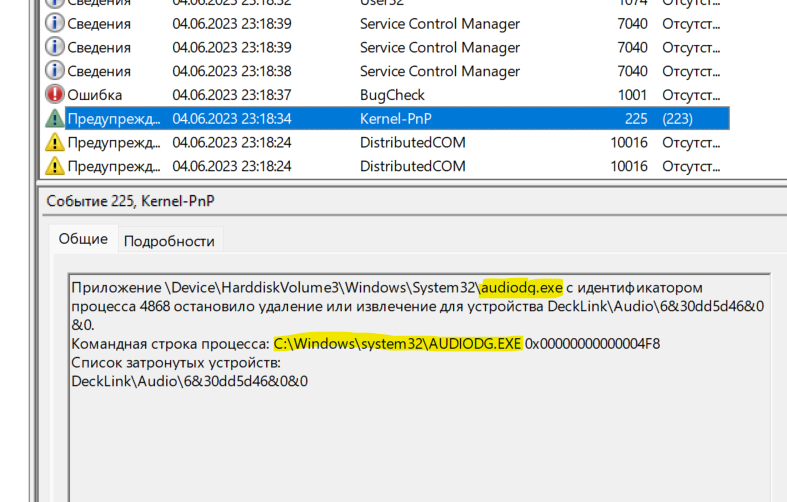
Task: Click the info icon of the 23:18:38 event
Action: (55, 71)
